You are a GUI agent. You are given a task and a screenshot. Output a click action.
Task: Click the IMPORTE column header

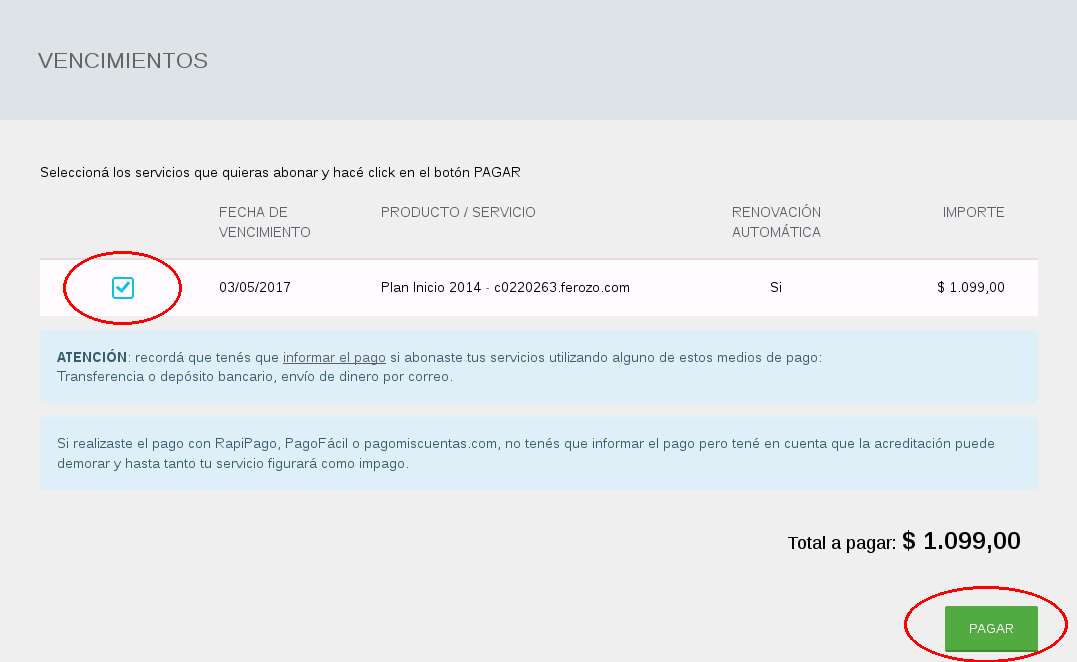click(973, 212)
